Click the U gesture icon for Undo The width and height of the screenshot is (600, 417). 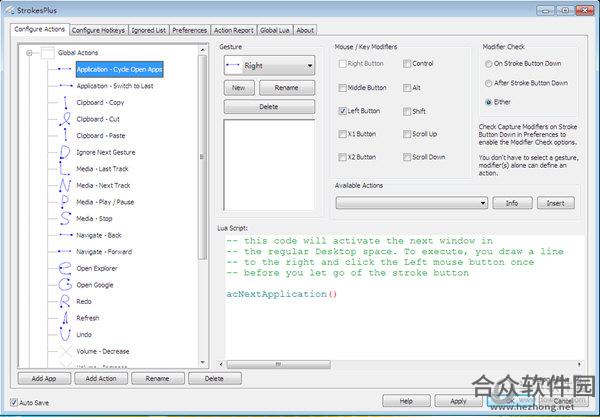(65, 334)
